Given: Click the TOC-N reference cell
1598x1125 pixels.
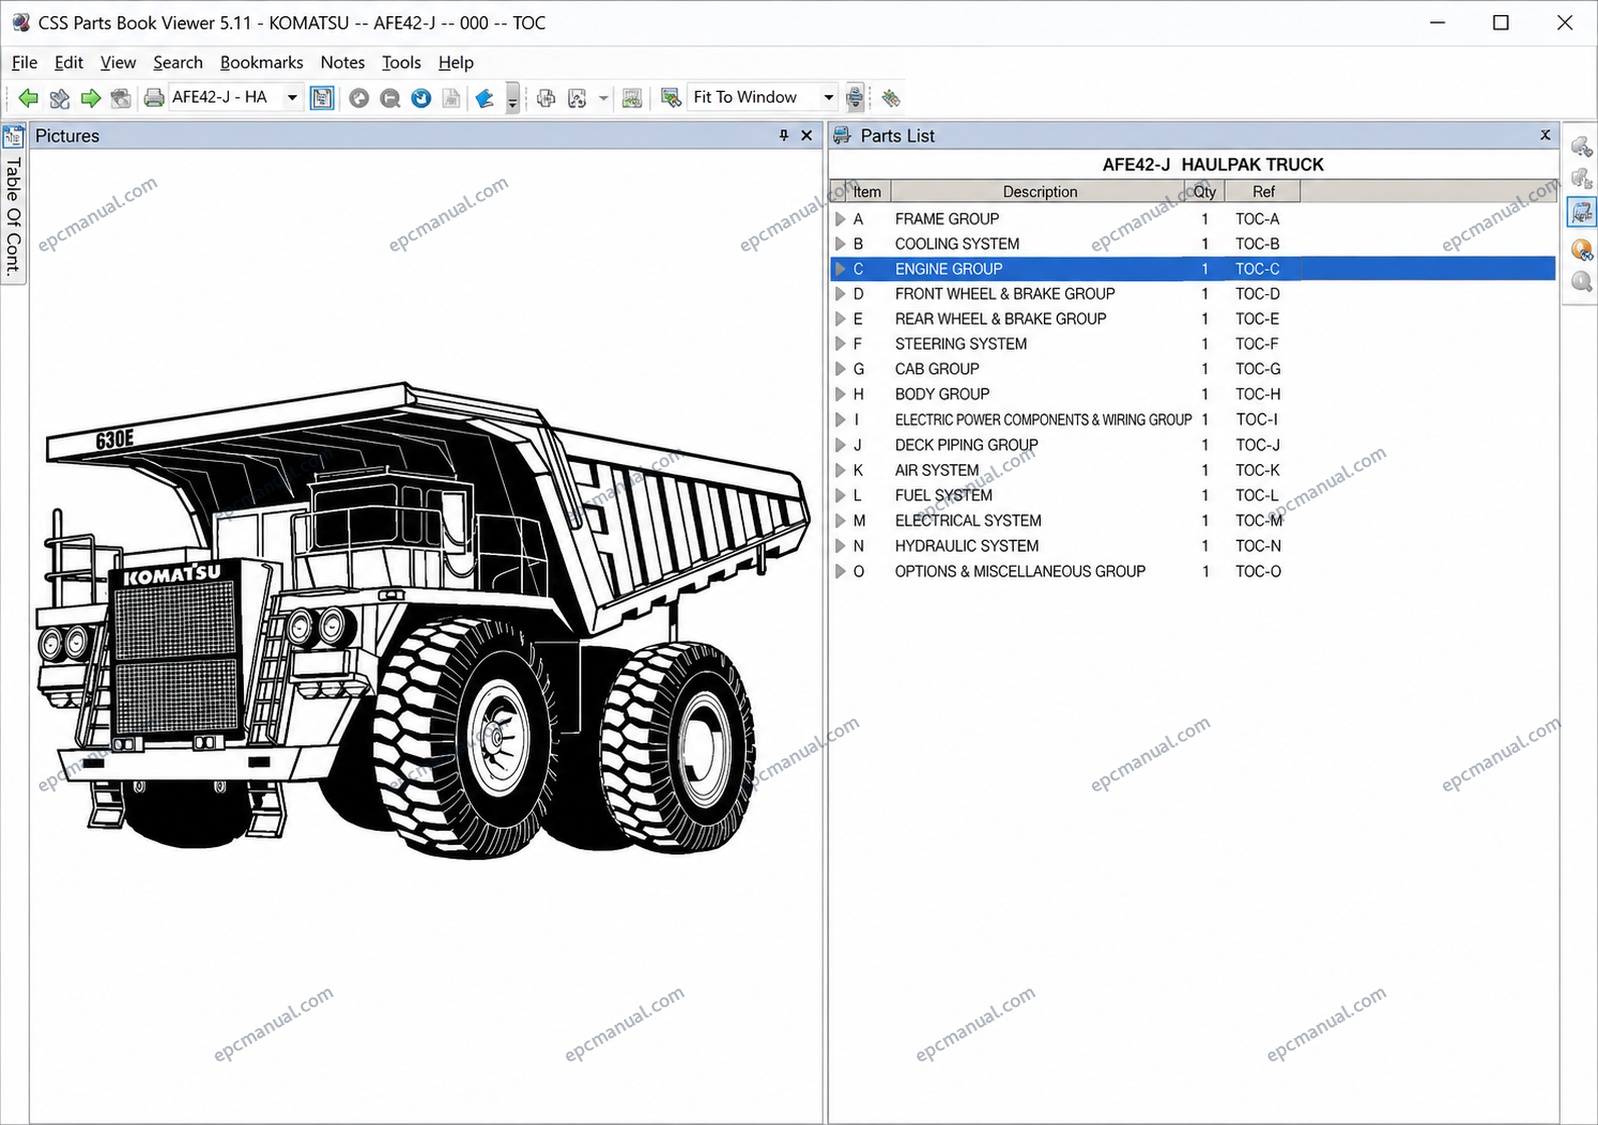Looking at the screenshot, I should tap(1258, 546).
